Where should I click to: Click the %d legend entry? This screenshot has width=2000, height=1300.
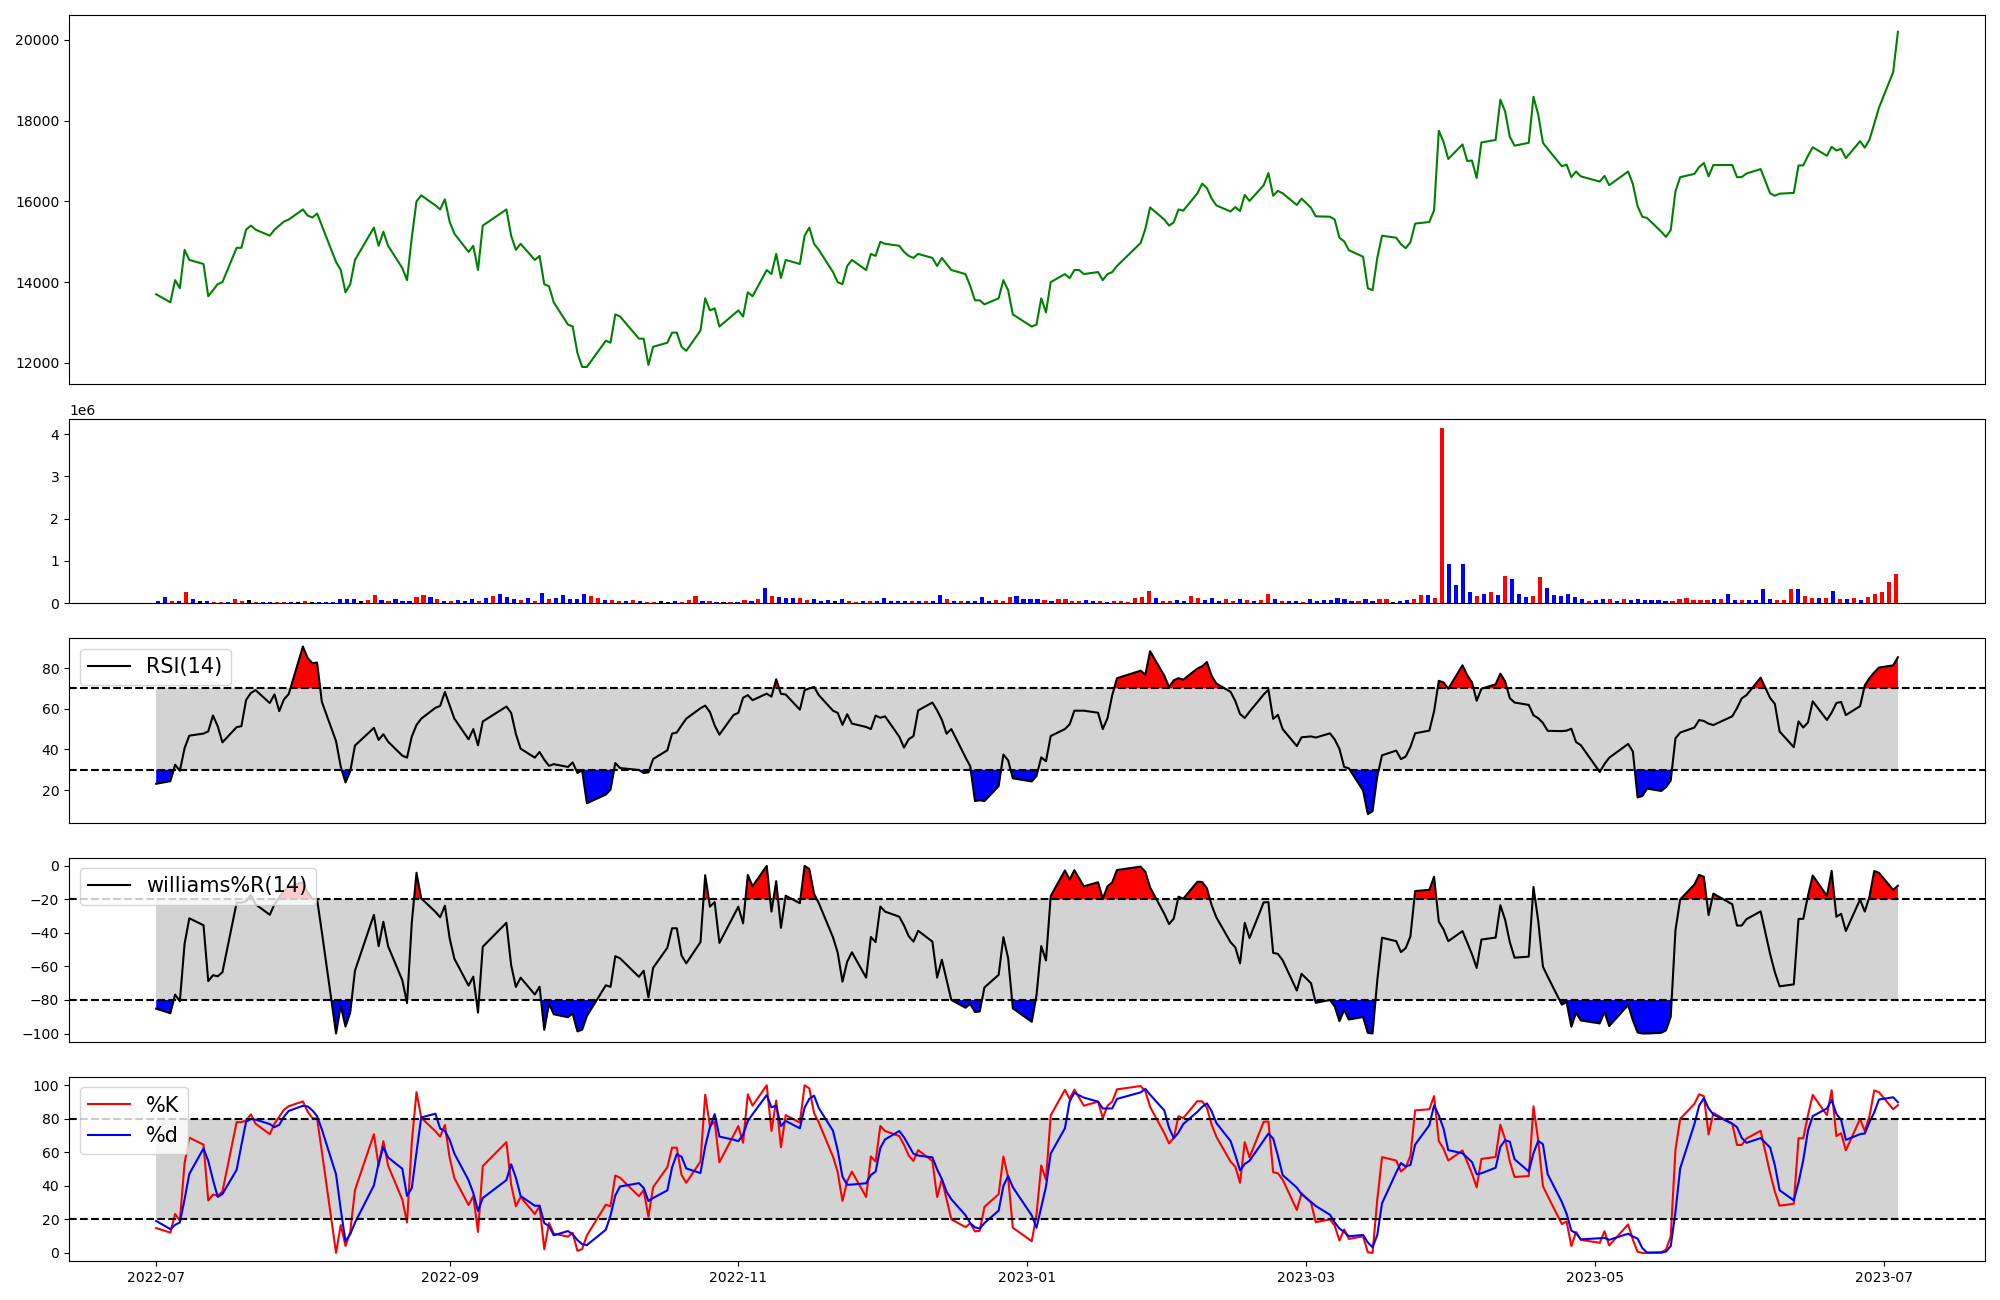coord(162,1135)
